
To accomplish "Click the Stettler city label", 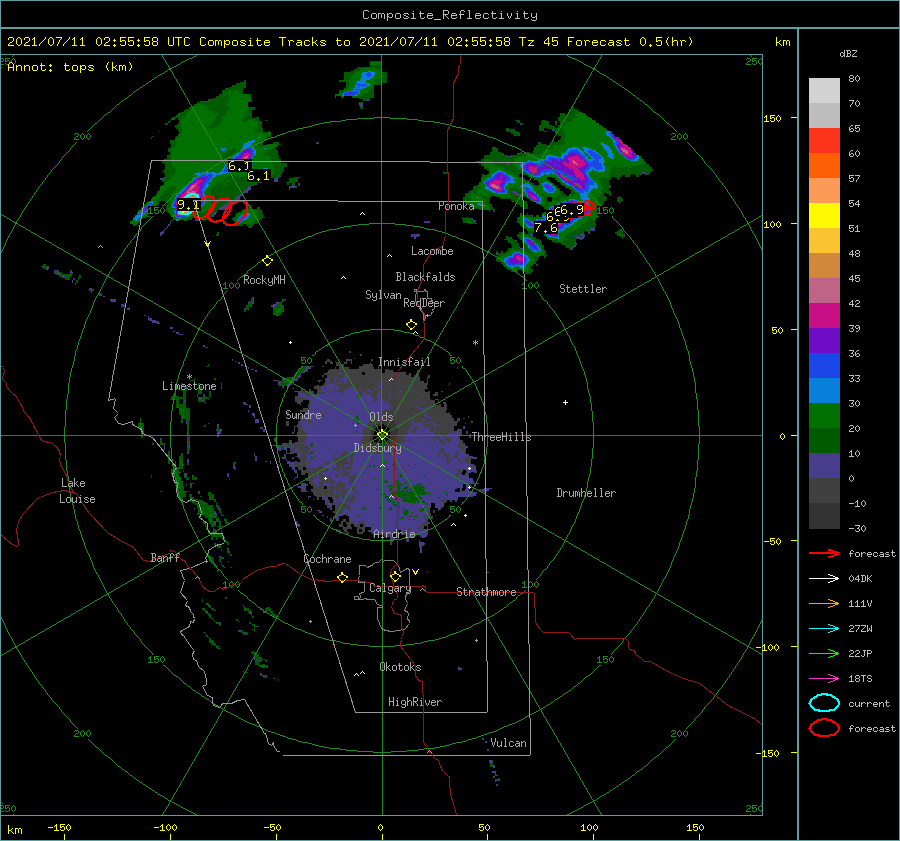I will pyautogui.click(x=583, y=289).
